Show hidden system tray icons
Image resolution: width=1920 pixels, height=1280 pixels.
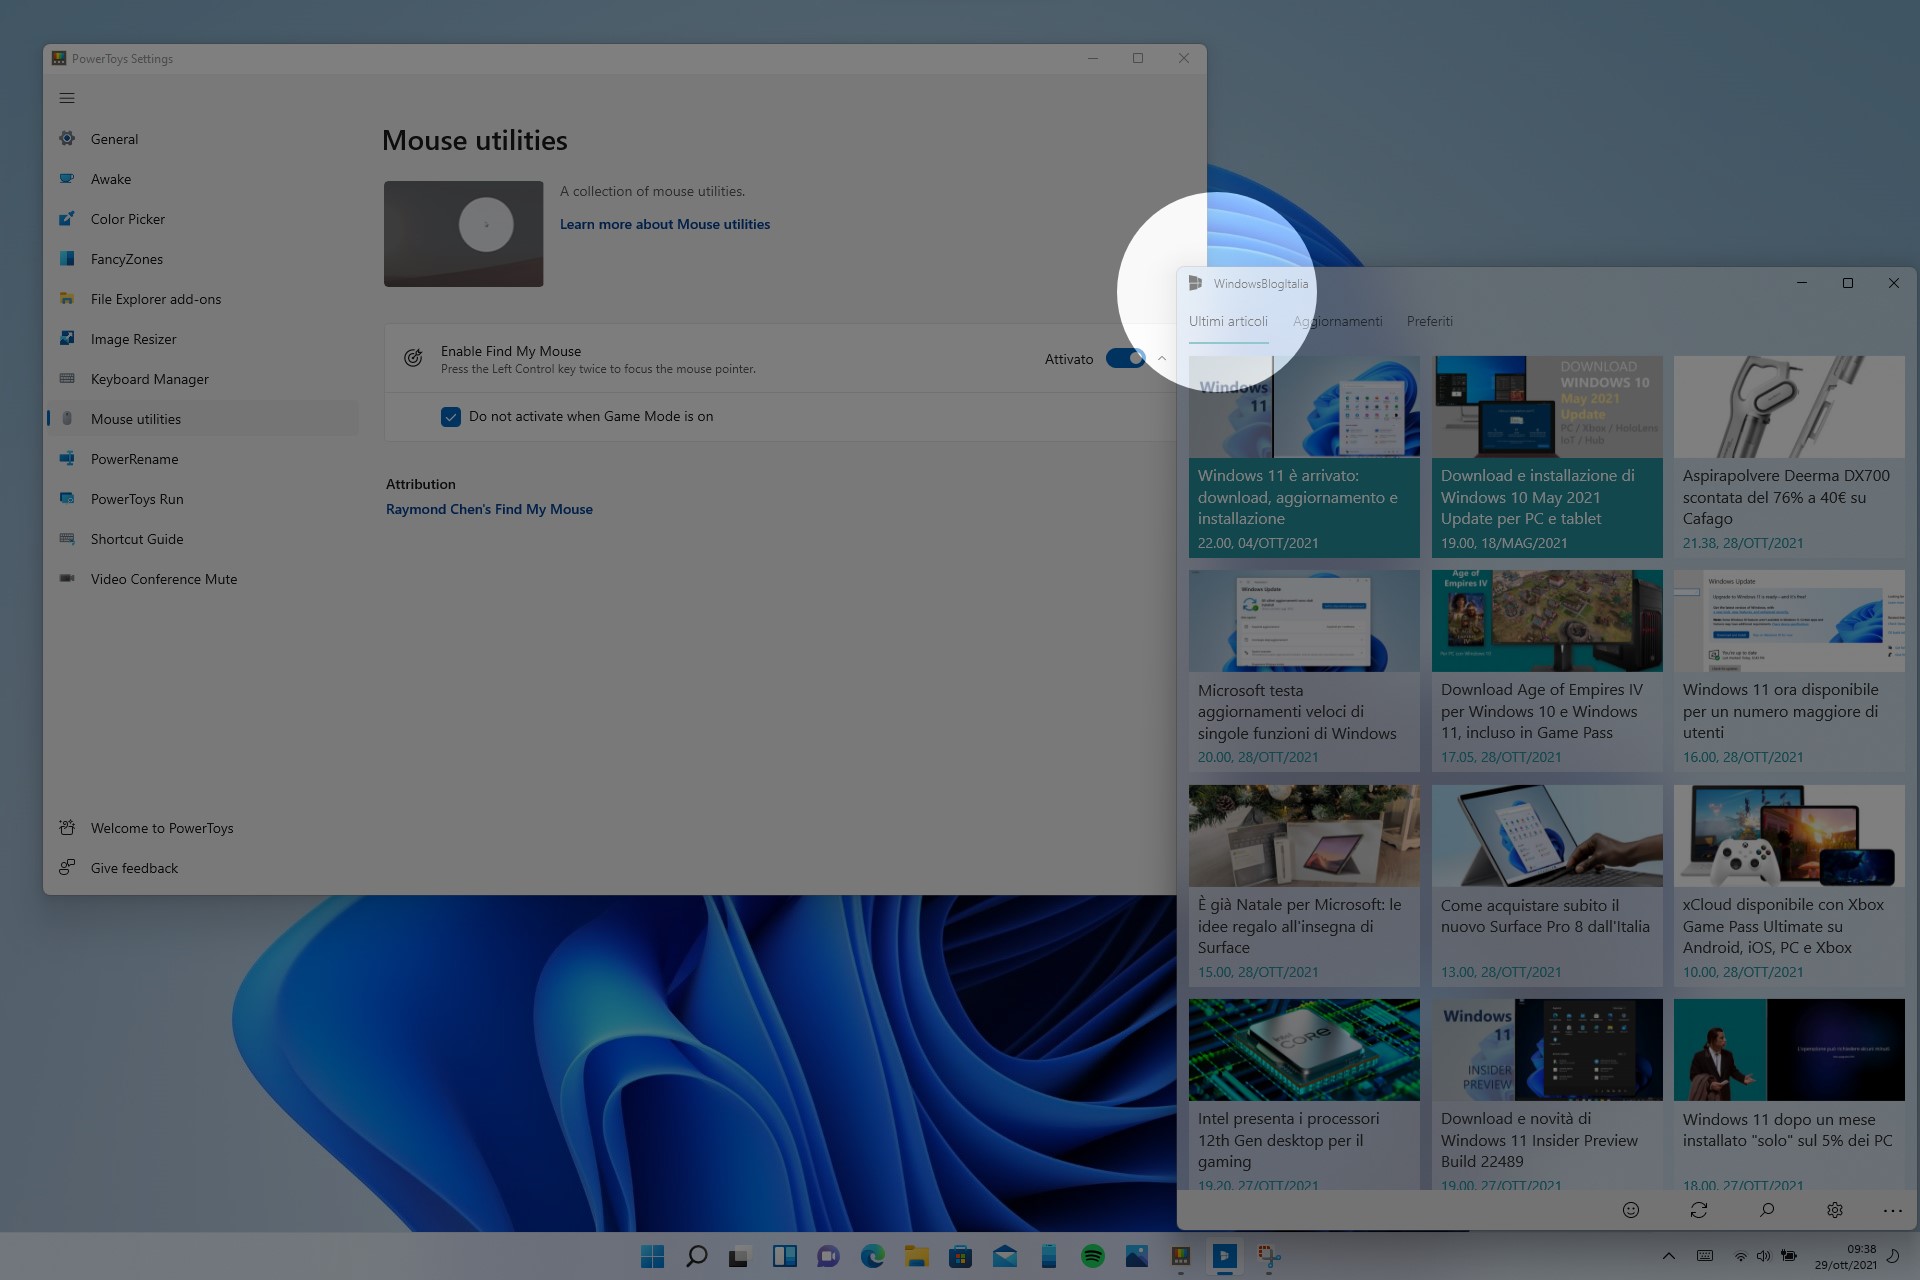pyautogui.click(x=1668, y=1256)
